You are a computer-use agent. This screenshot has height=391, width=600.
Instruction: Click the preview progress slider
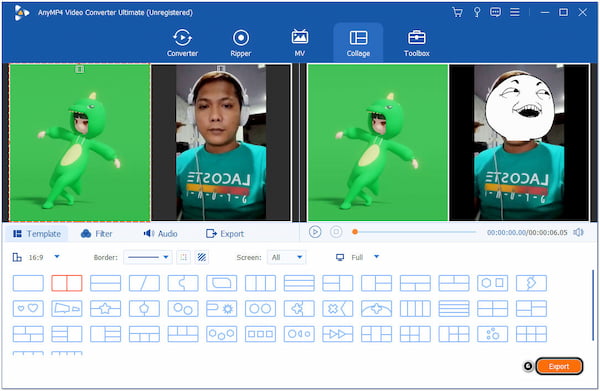coord(414,232)
